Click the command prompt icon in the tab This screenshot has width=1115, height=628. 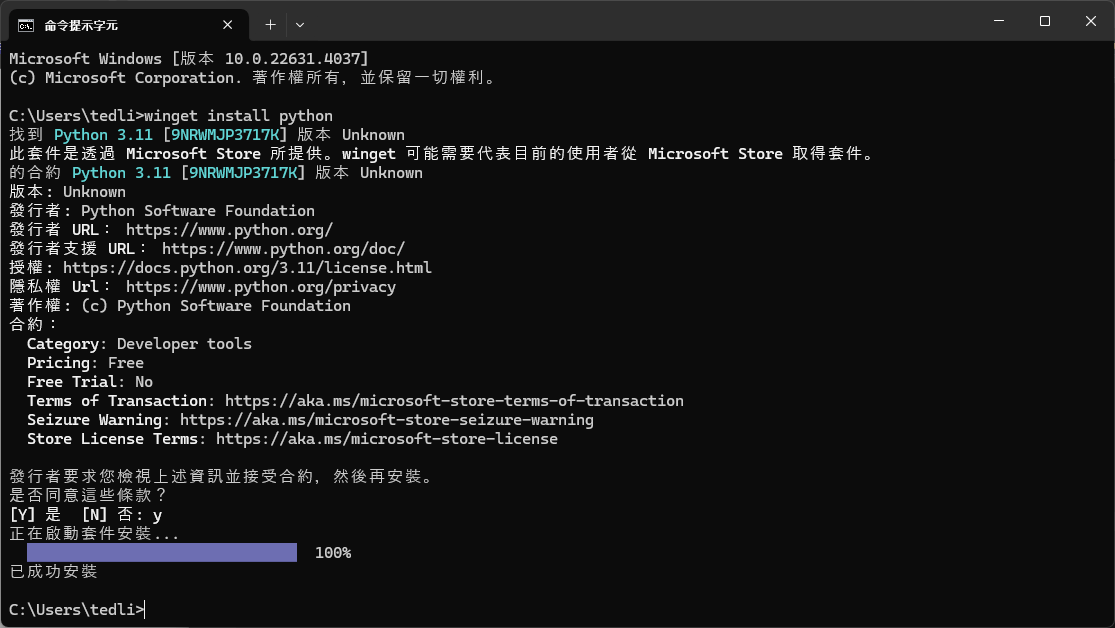[27, 23]
